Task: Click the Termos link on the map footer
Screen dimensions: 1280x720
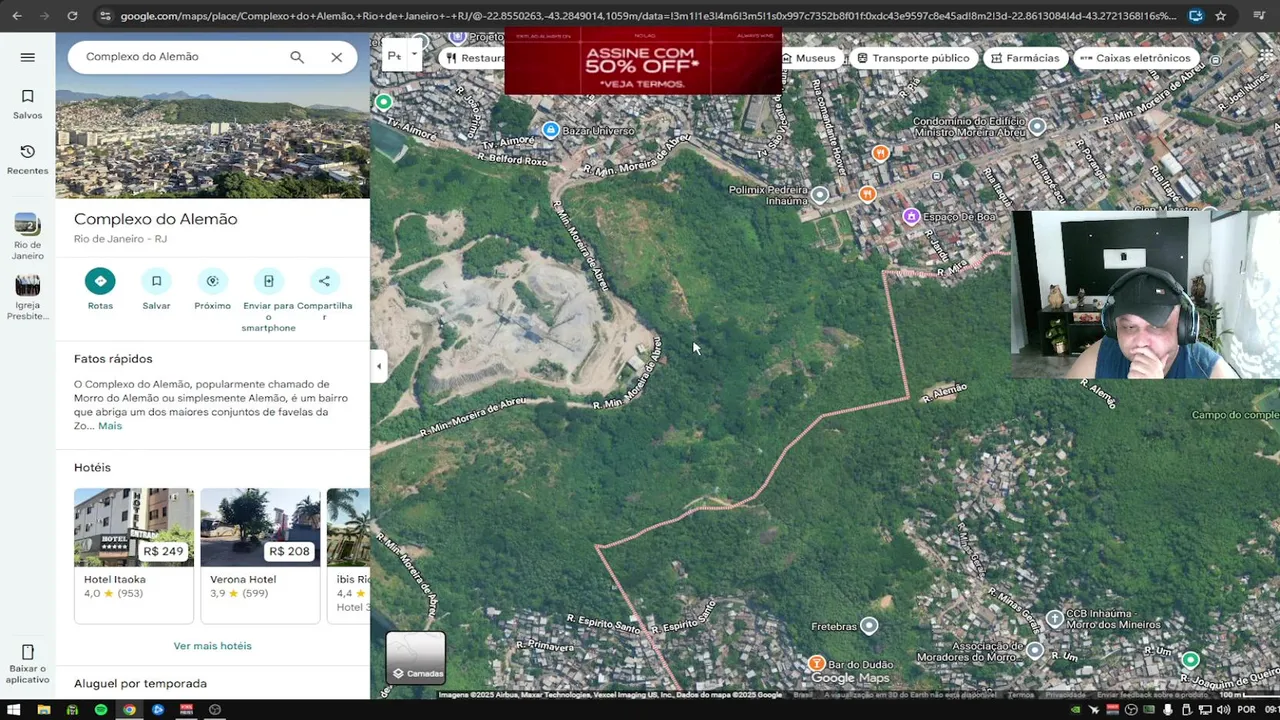Action: click(1021, 694)
